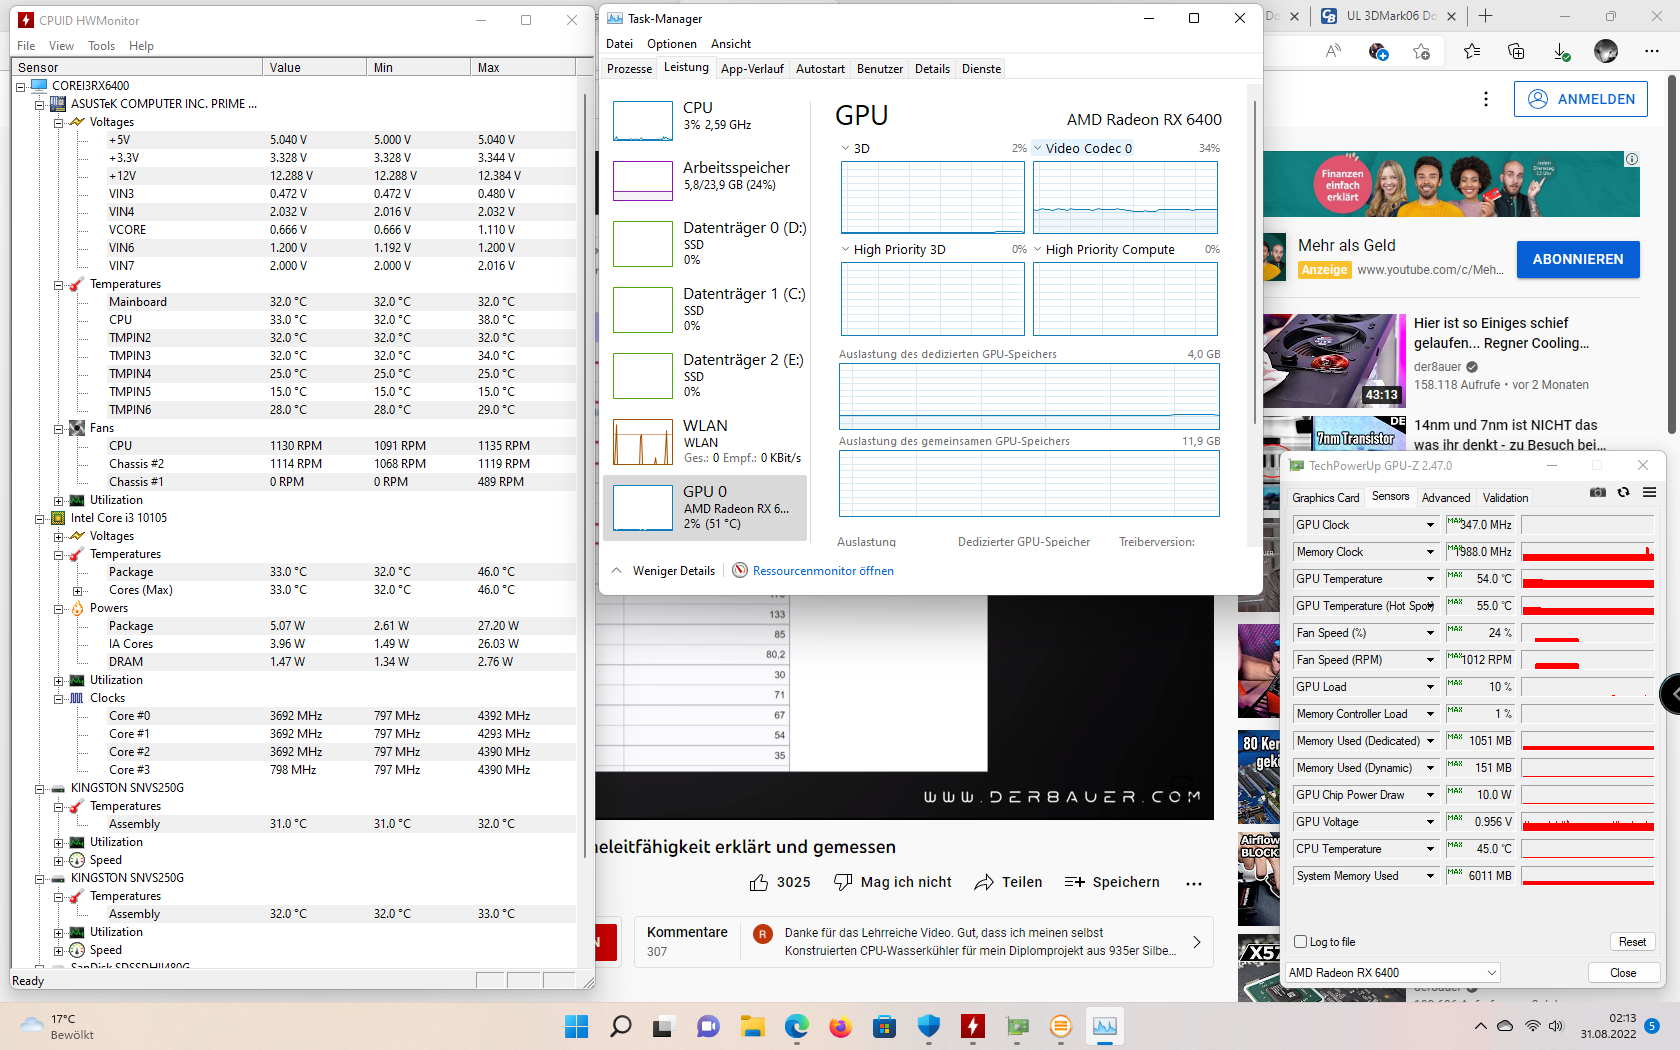Screen dimensions: 1680x1050
Task: Open GPU-Z hamburger menu icon
Action: pyautogui.click(x=1648, y=492)
